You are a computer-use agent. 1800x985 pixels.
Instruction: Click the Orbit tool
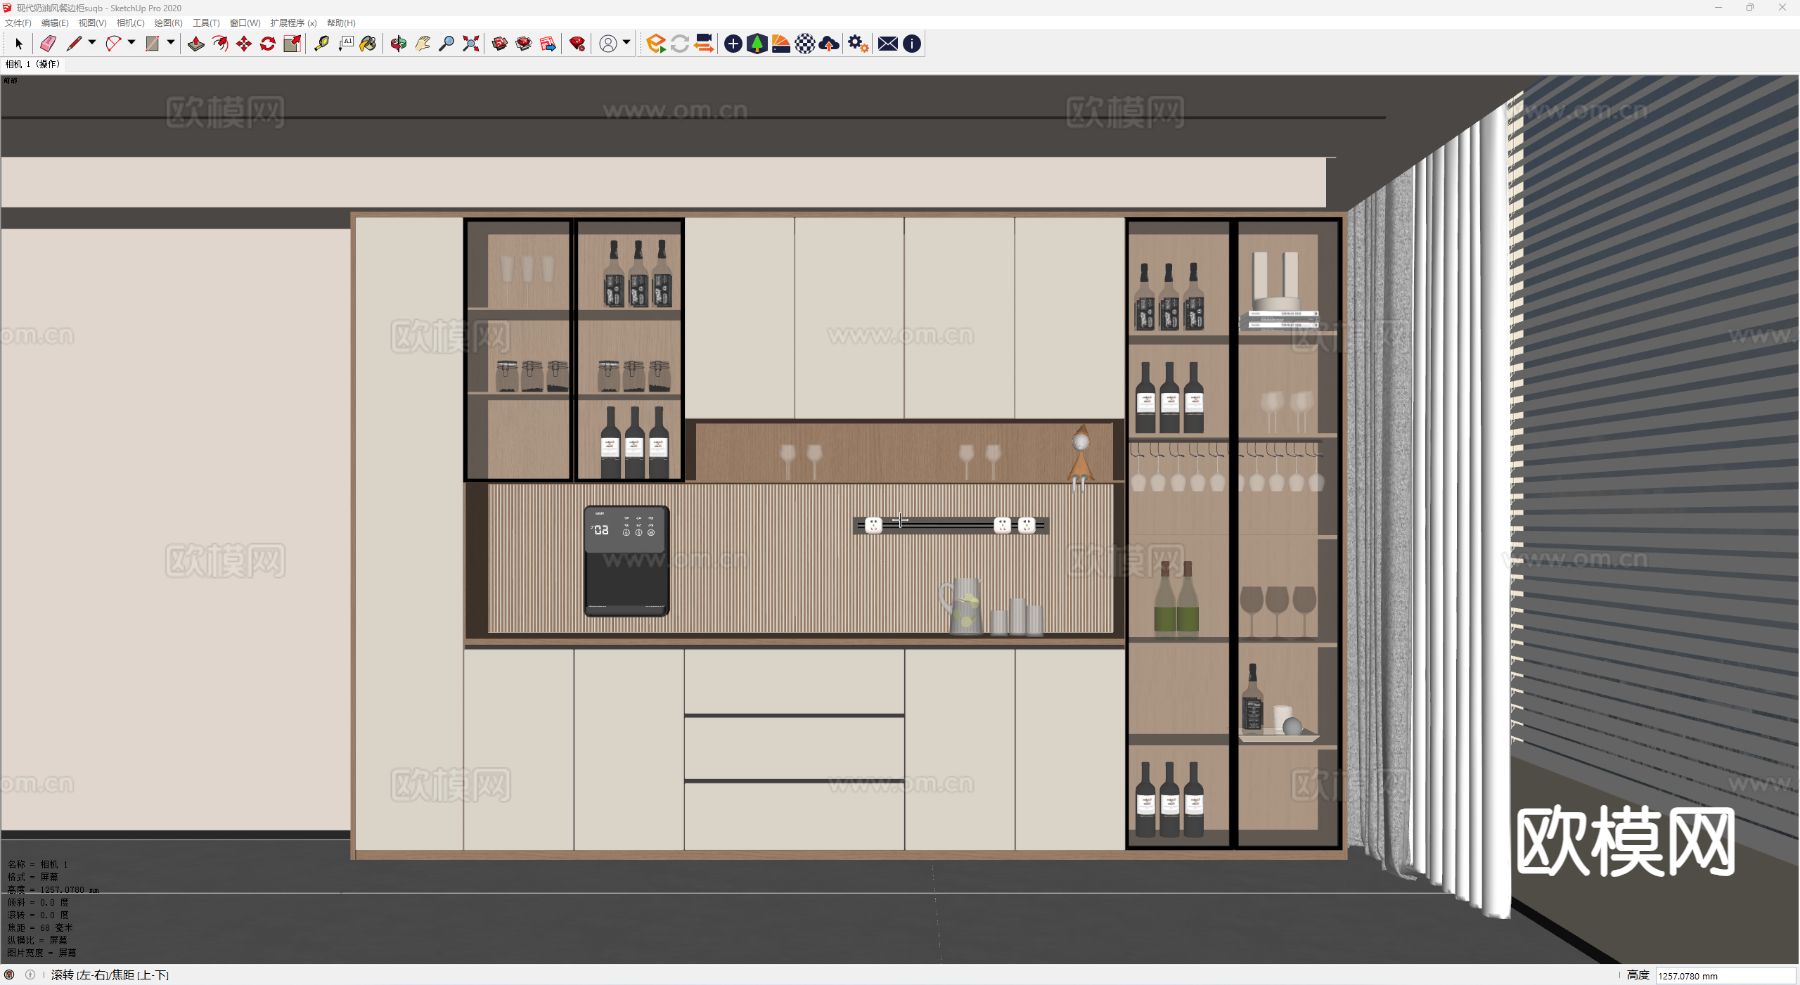[398, 44]
